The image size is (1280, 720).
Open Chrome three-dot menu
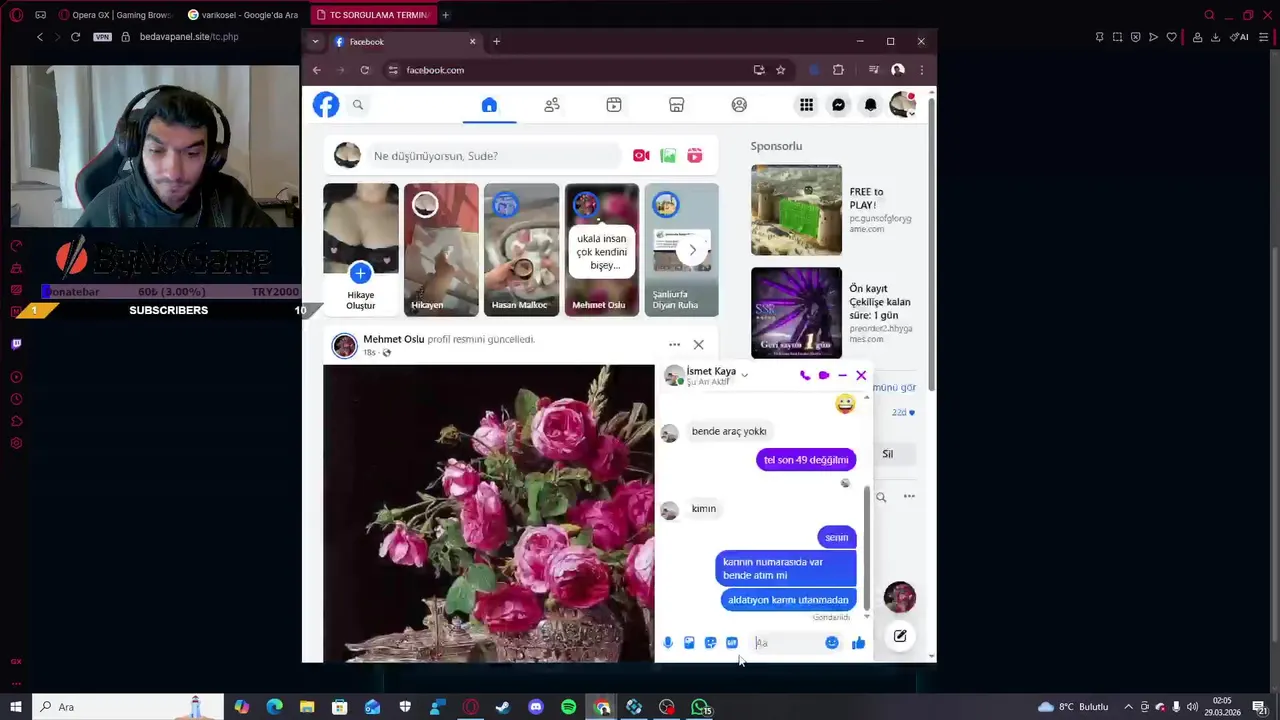click(921, 70)
